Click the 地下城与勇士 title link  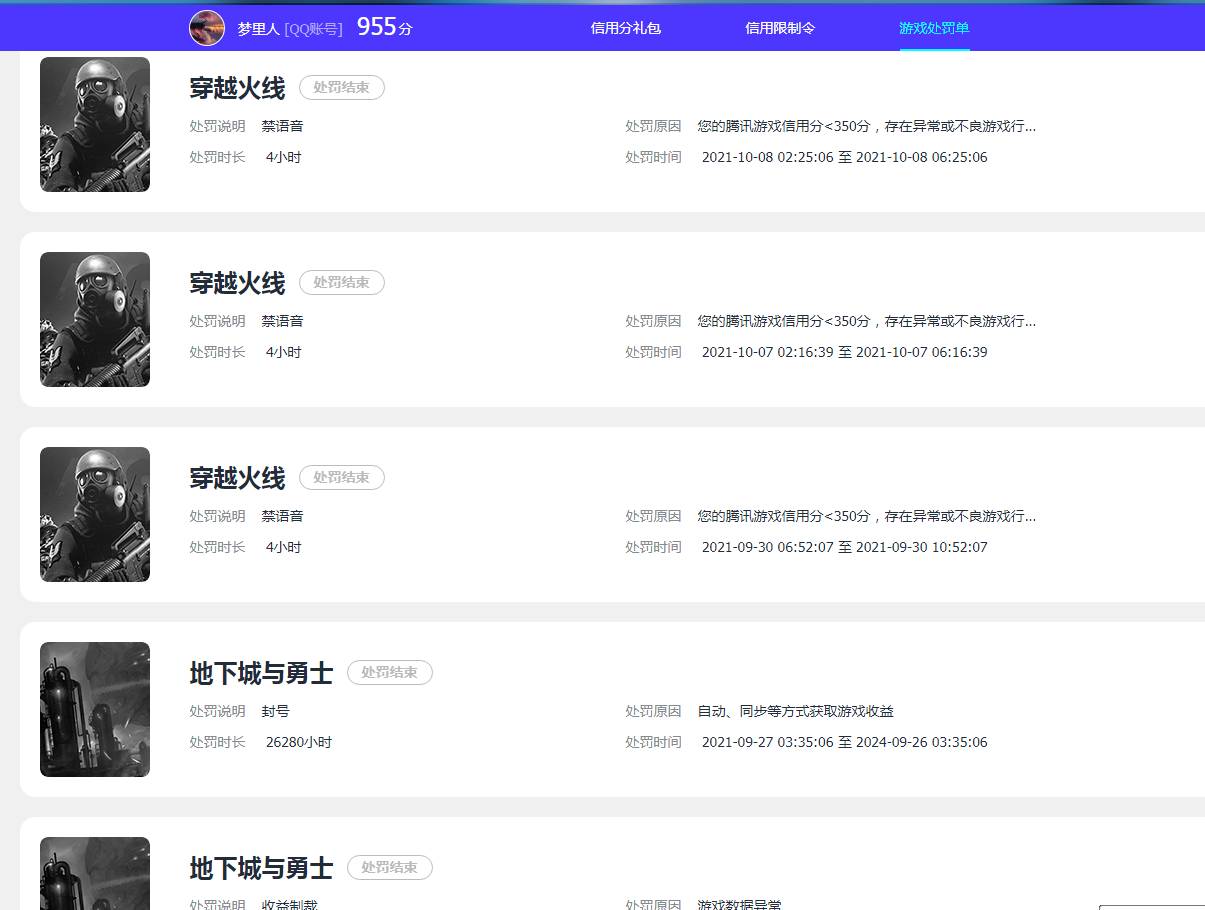pos(260,673)
